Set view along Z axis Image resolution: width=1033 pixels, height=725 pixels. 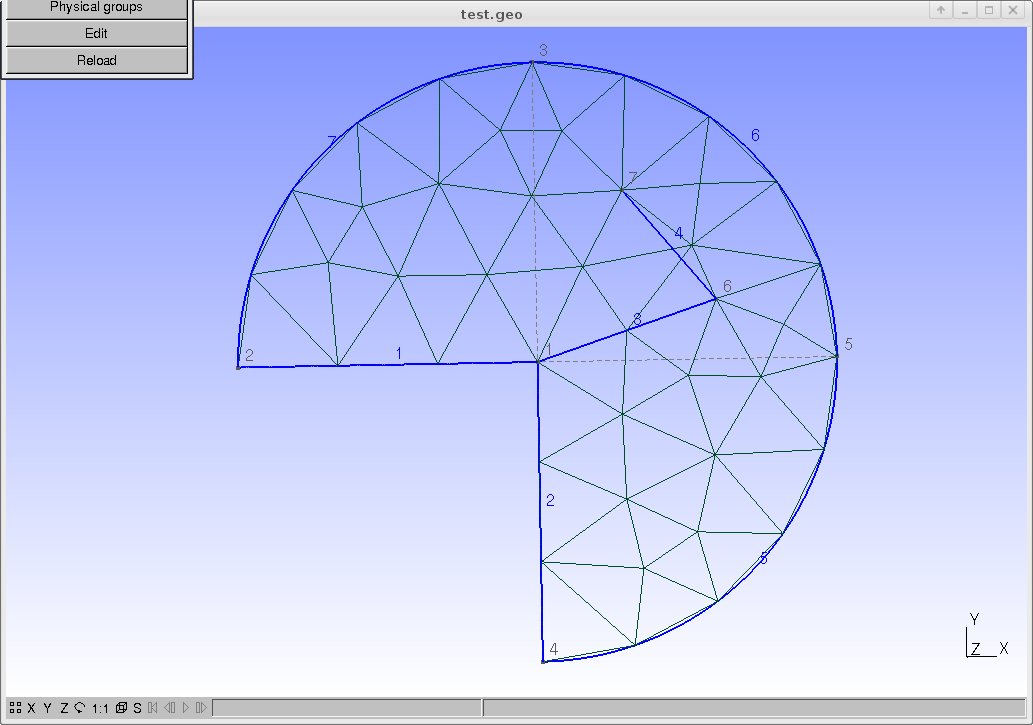click(64, 708)
